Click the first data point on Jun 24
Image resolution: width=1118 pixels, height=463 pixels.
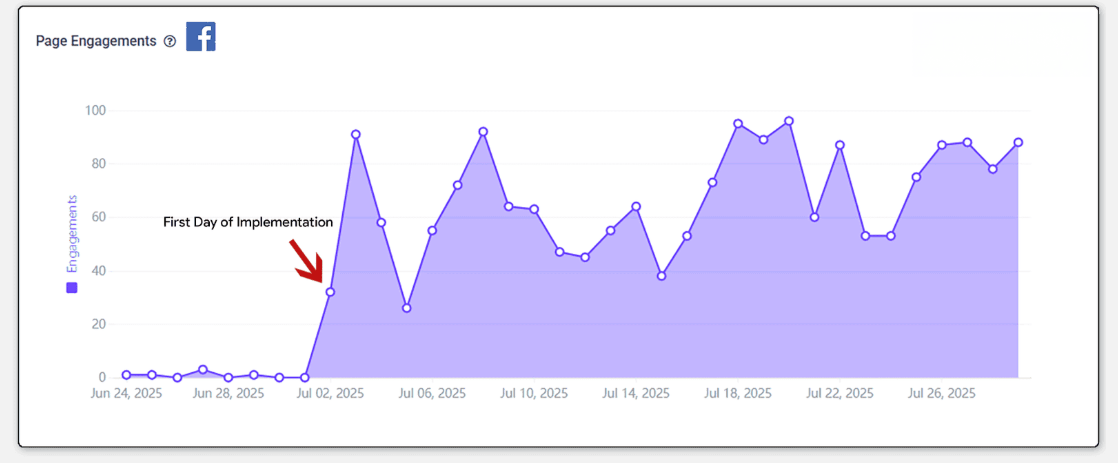pyautogui.click(x=127, y=375)
